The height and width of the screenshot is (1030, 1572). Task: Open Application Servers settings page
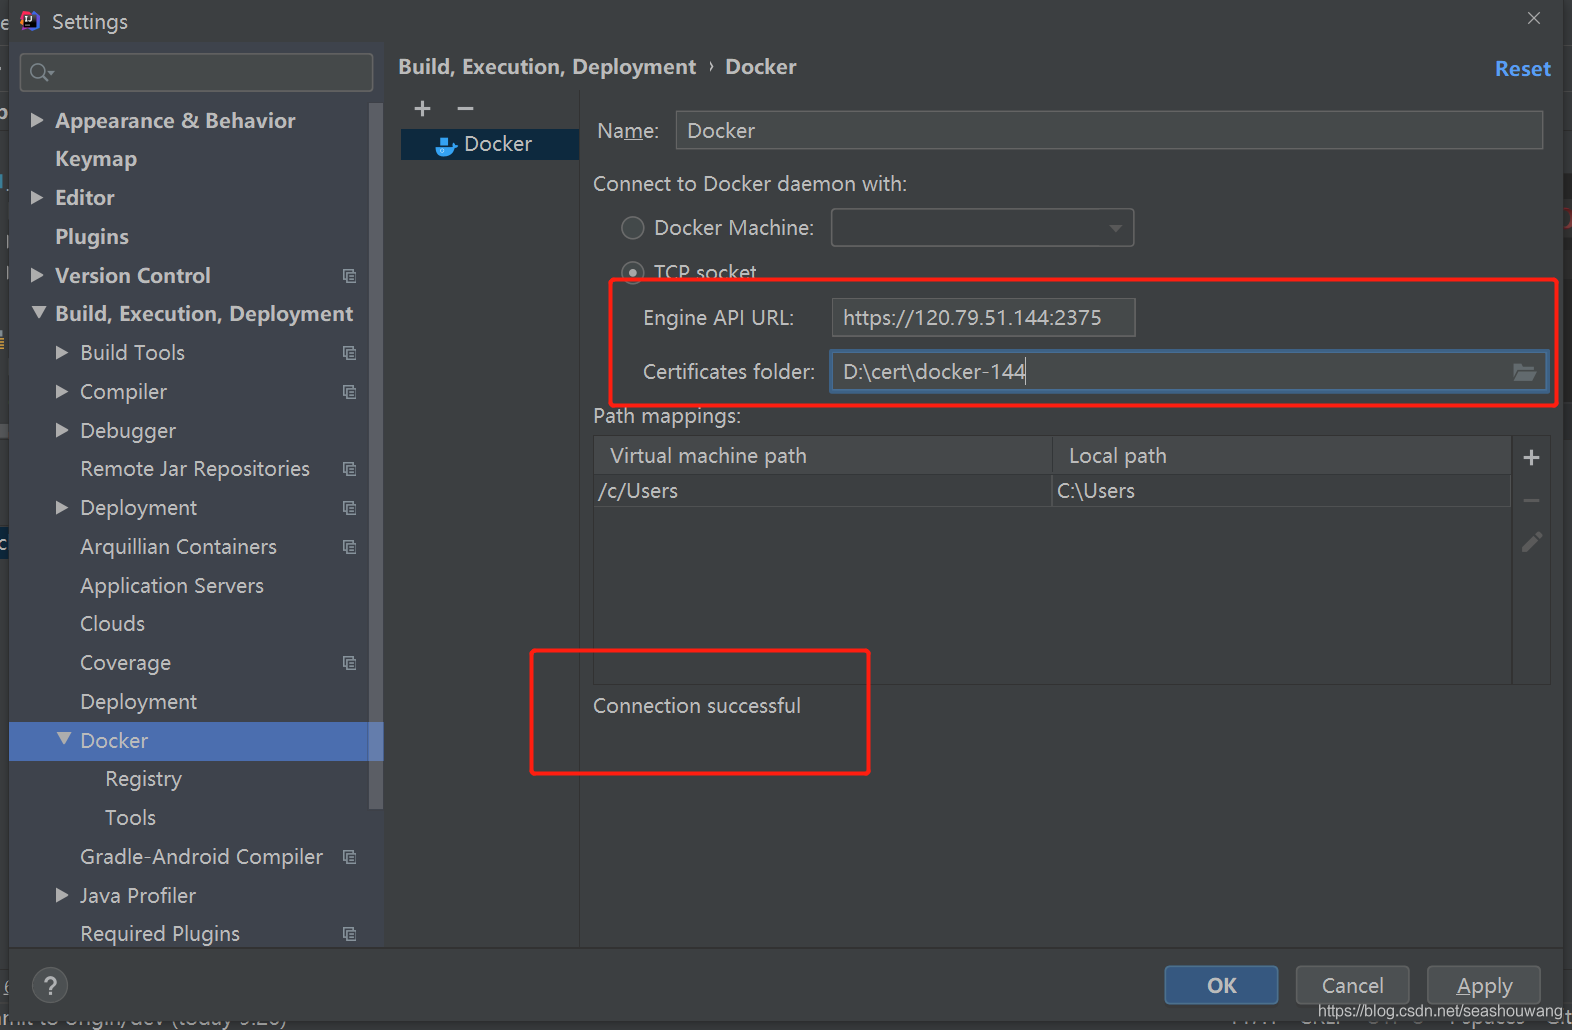[x=172, y=586]
